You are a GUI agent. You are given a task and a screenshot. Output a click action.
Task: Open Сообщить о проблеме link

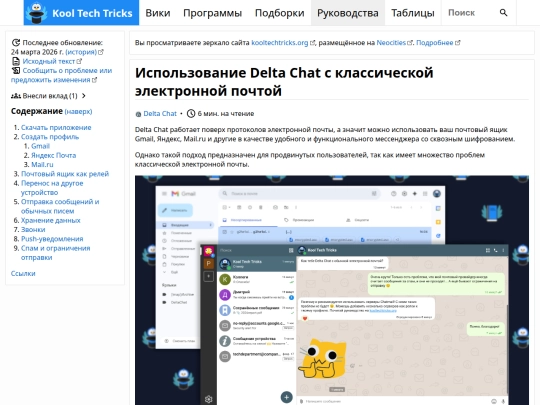(61, 75)
